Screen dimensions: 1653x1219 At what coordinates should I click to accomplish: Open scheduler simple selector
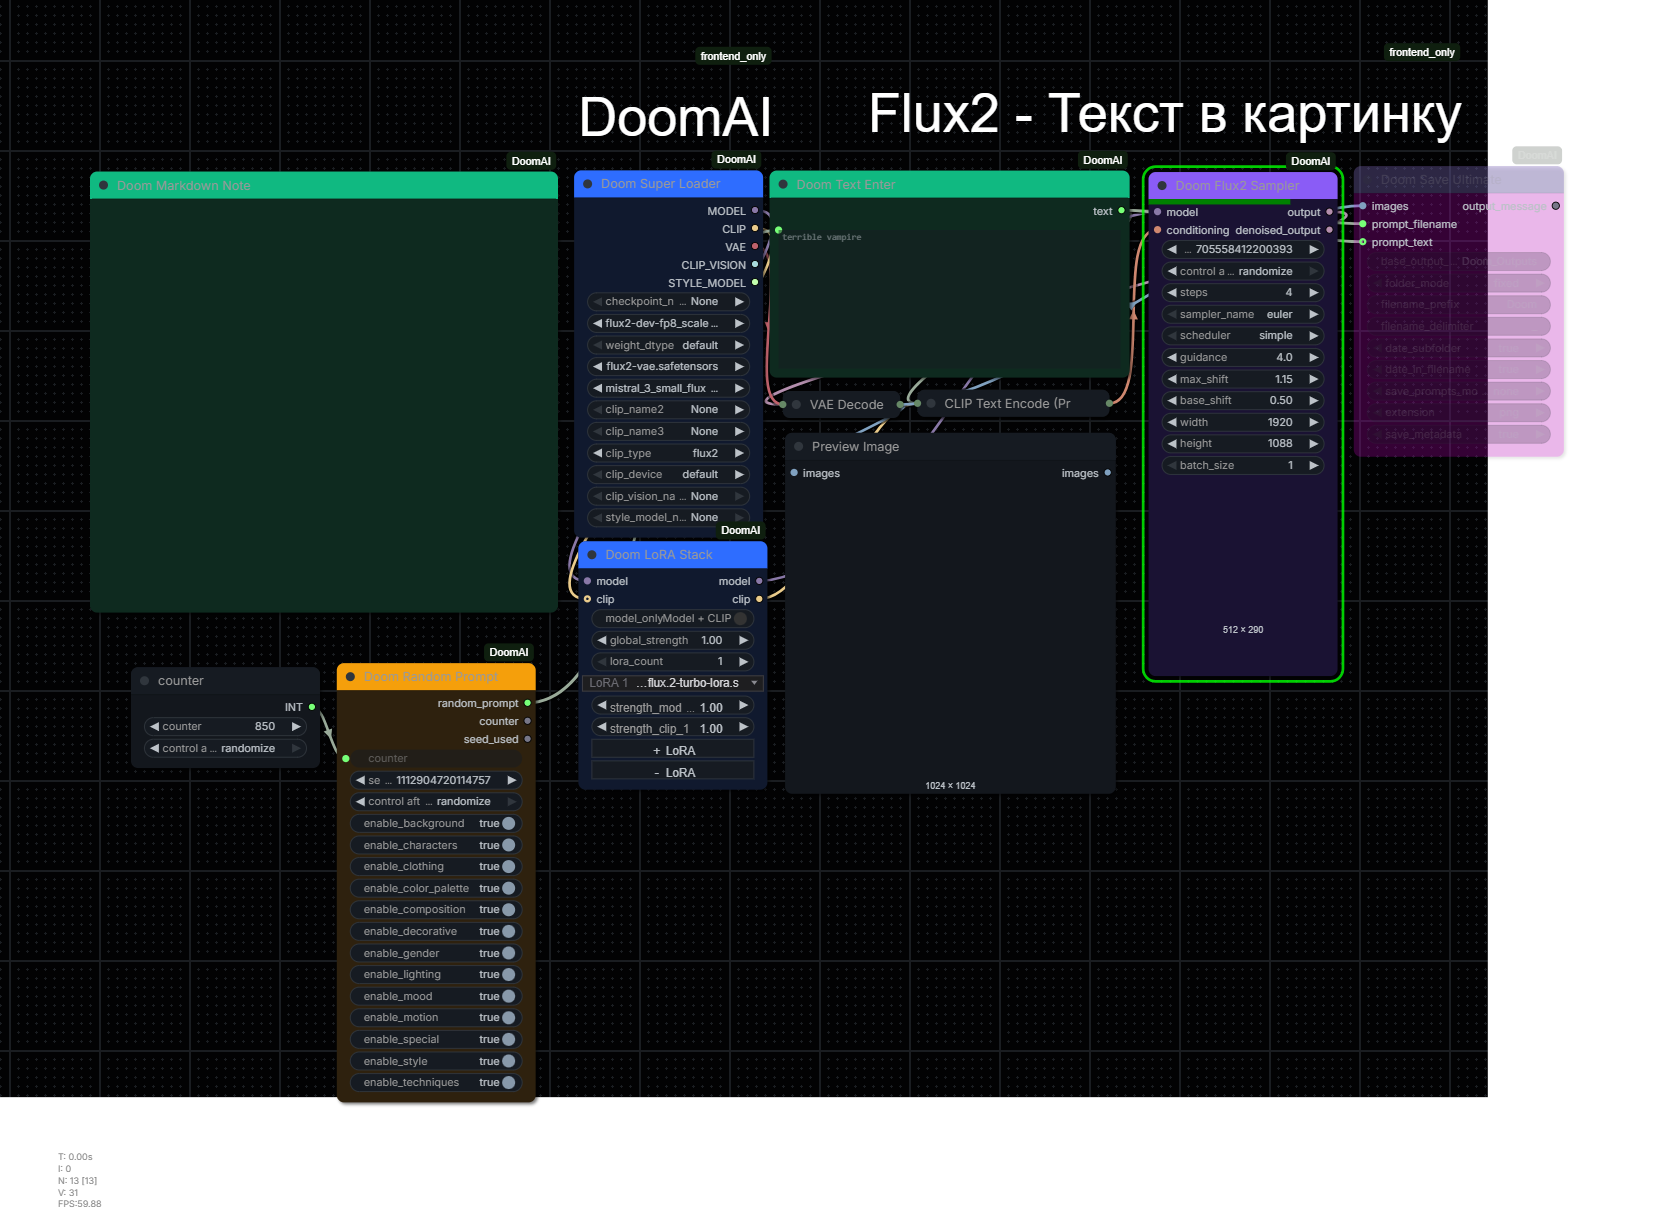(x=1243, y=336)
